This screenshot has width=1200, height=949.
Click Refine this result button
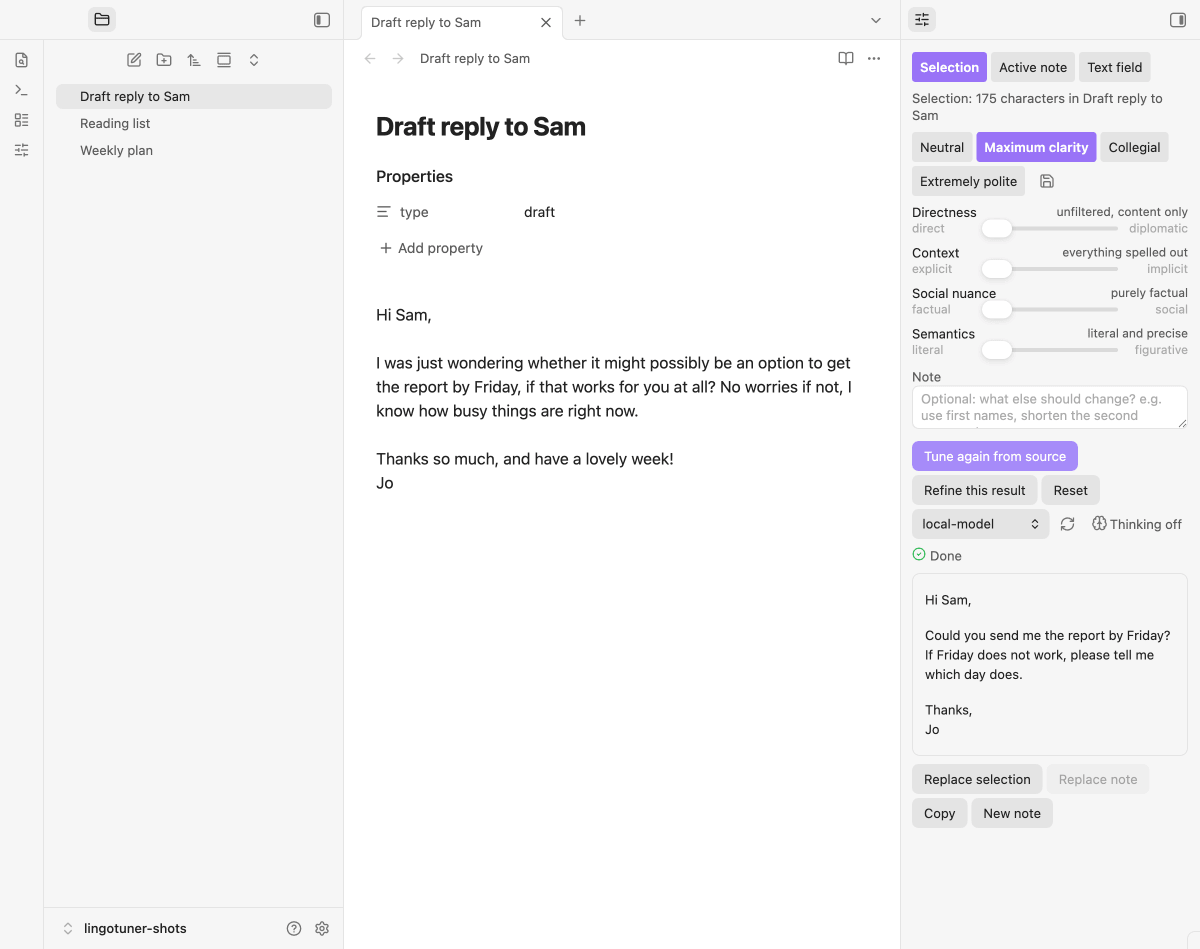point(974,490)
